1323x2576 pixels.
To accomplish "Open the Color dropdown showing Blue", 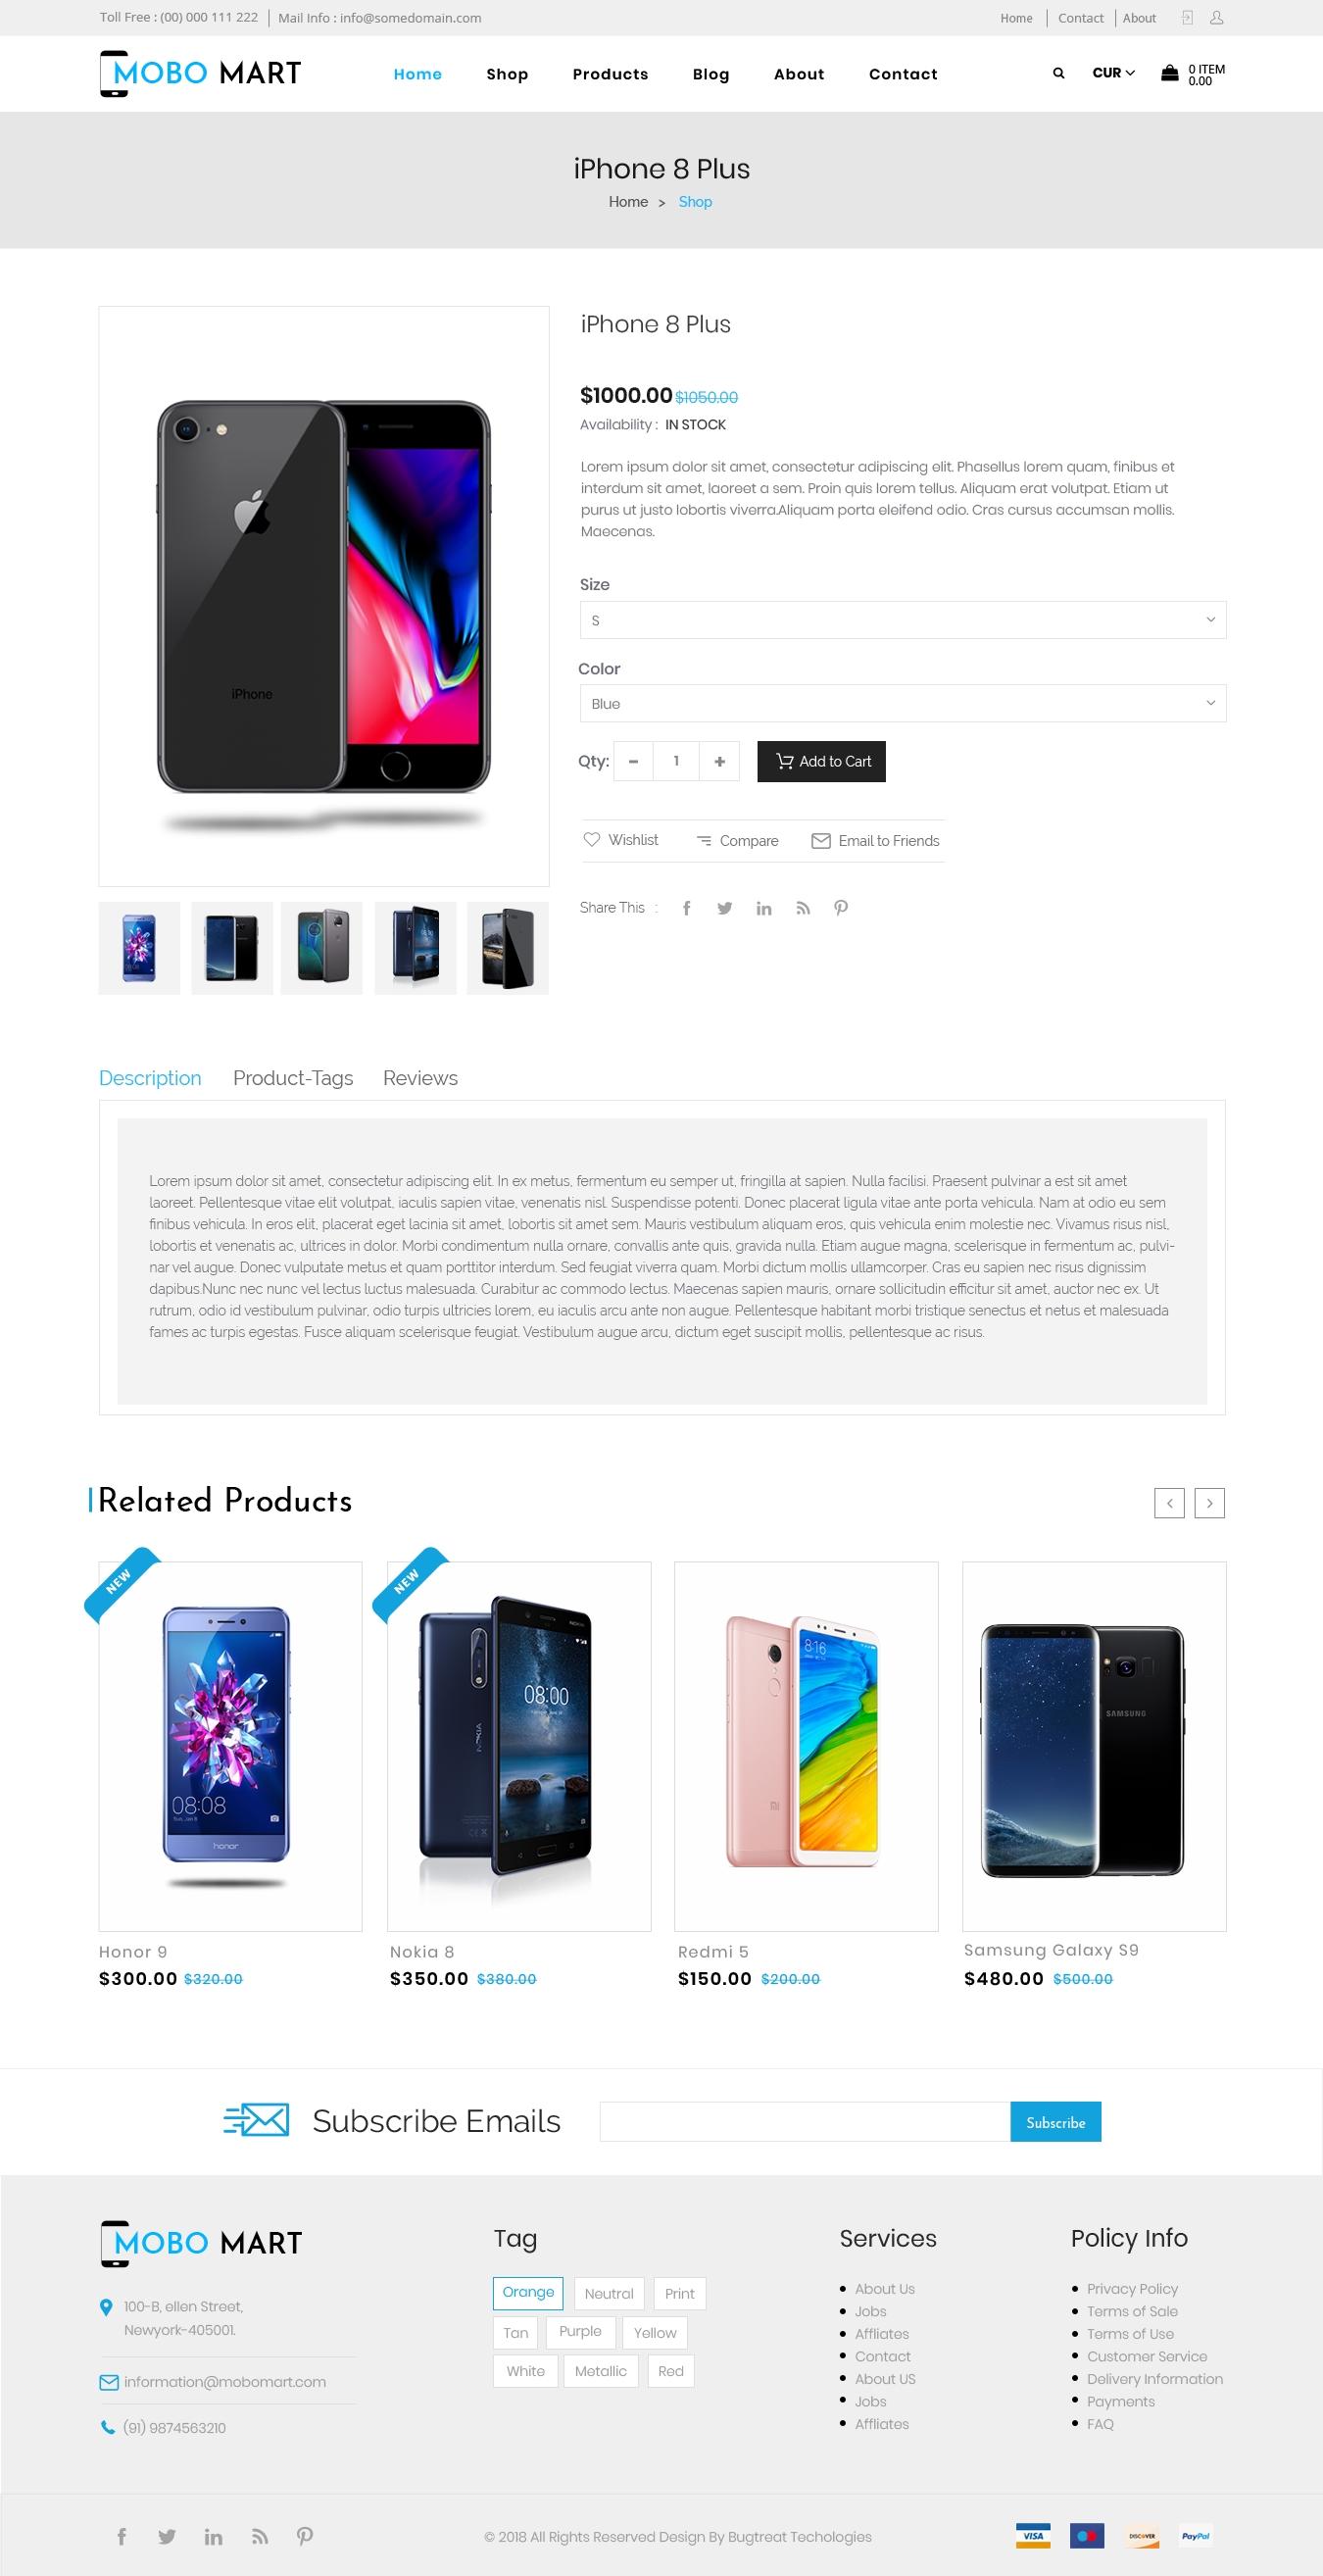I will click(x=902, y=703).
